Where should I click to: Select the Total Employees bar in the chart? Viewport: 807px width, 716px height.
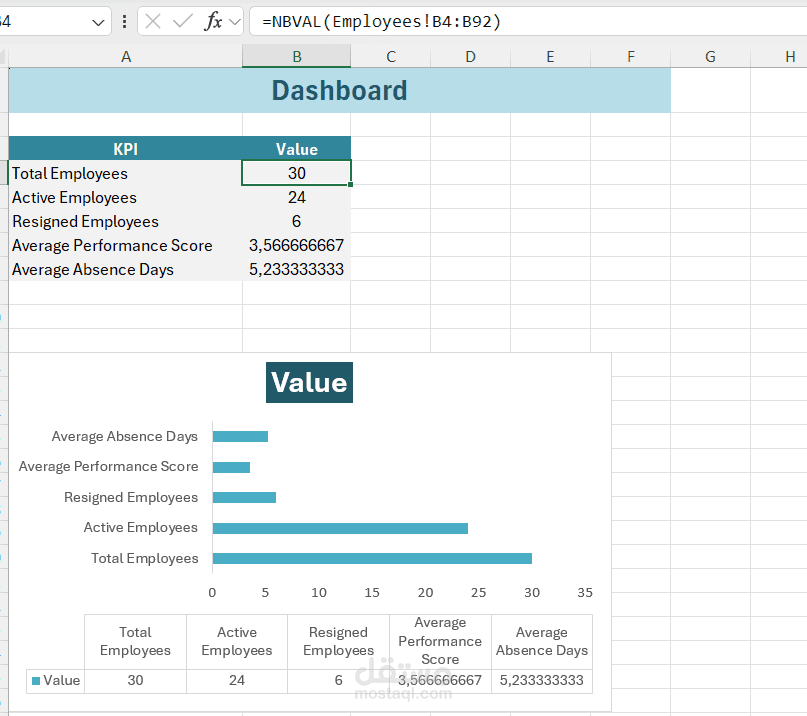(370, 558)
